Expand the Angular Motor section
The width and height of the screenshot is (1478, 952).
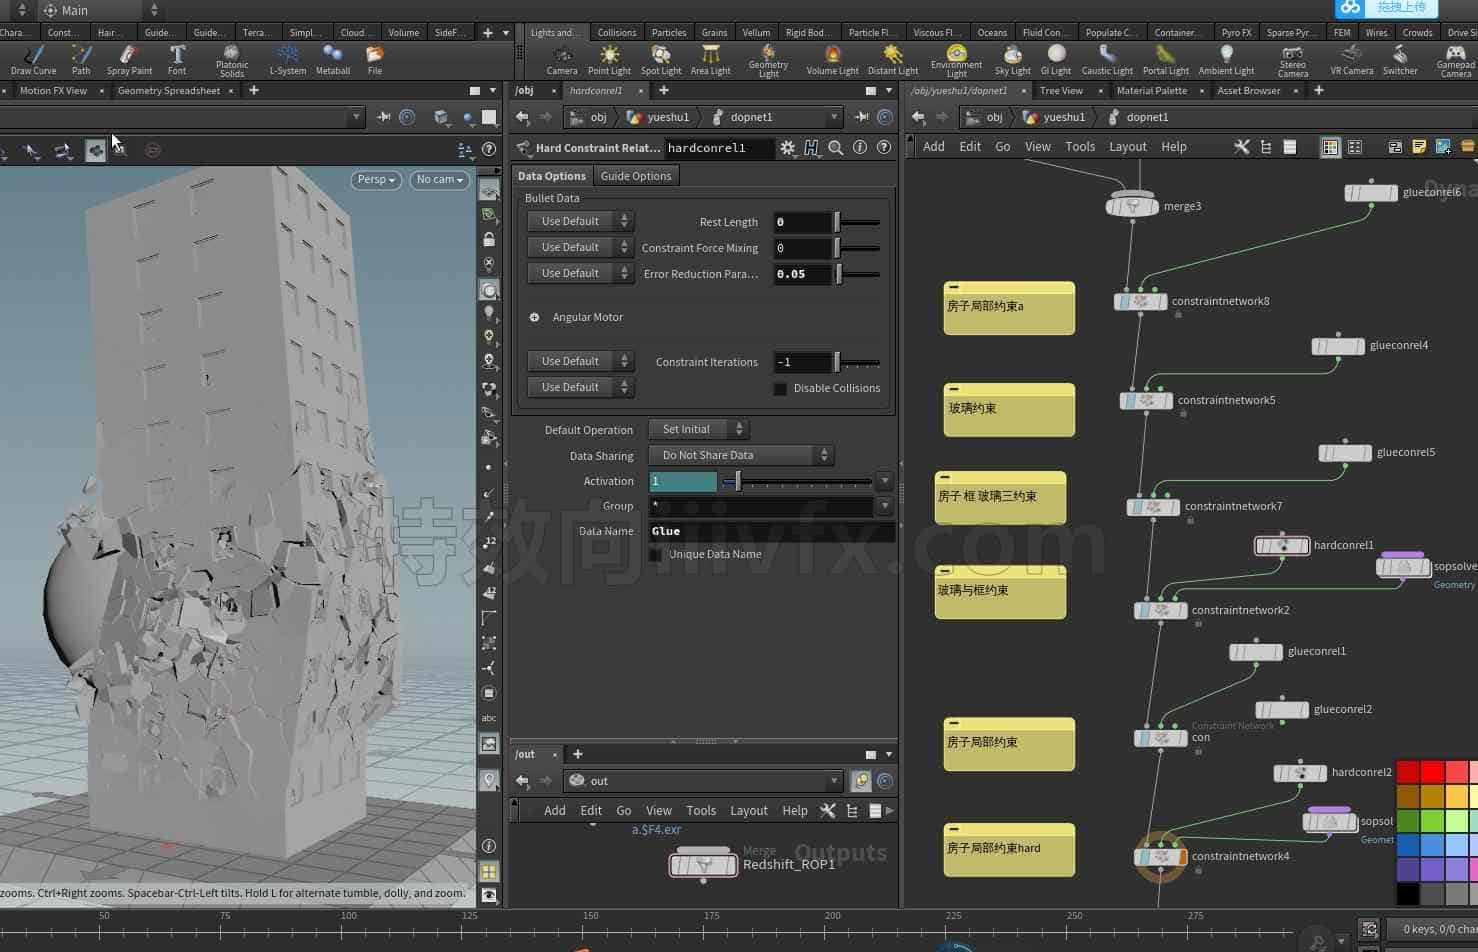coord(534,317)
